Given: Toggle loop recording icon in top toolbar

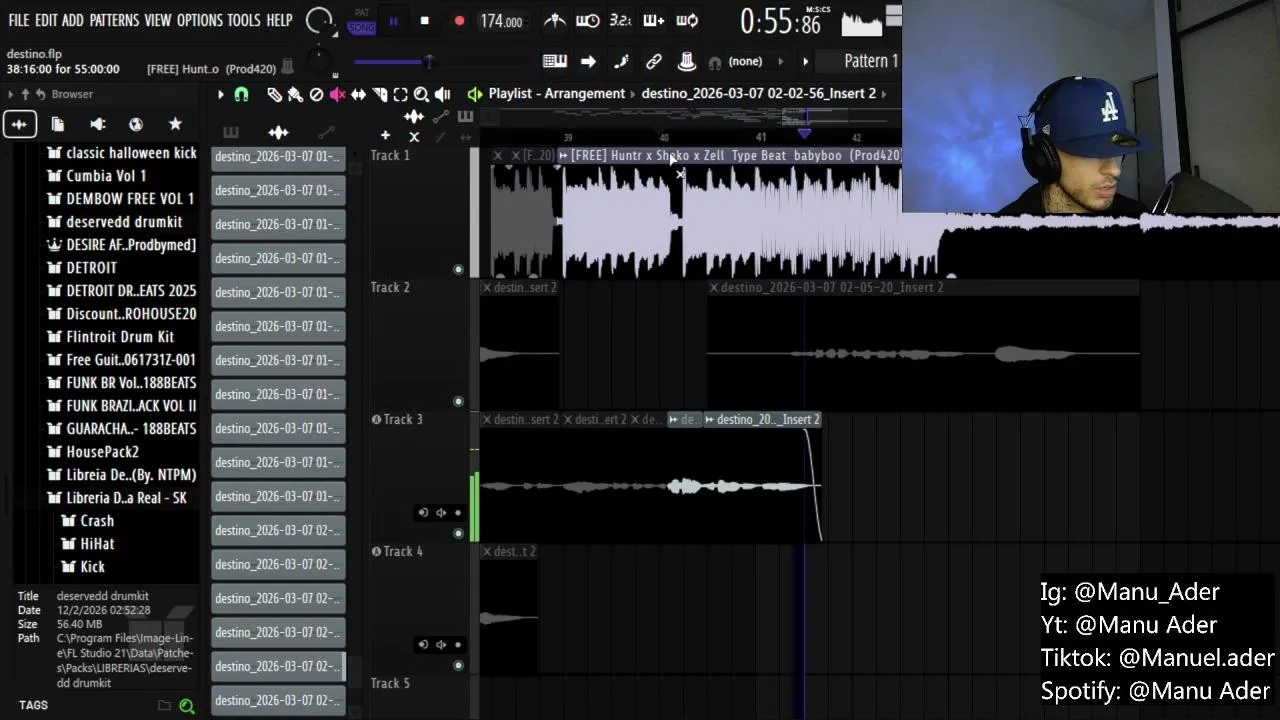Looking at the screenshot, I should tap(687, 20).
